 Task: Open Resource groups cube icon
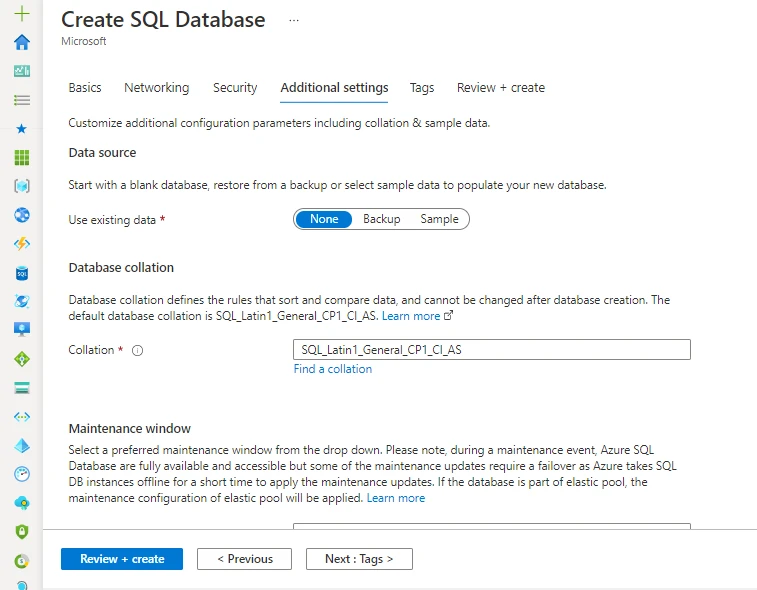[22, 186]
